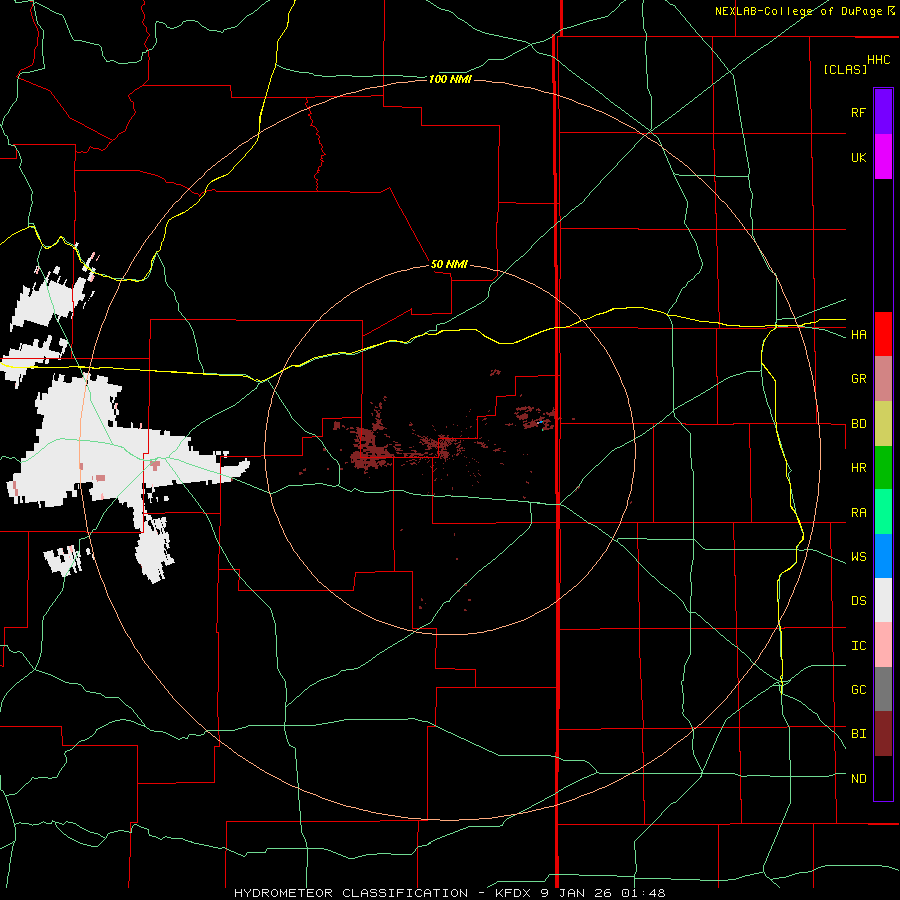This screenshot has width=900, height=900.
Task: Click the purple RF legend color swatch
Action: [x=883, y=112]
